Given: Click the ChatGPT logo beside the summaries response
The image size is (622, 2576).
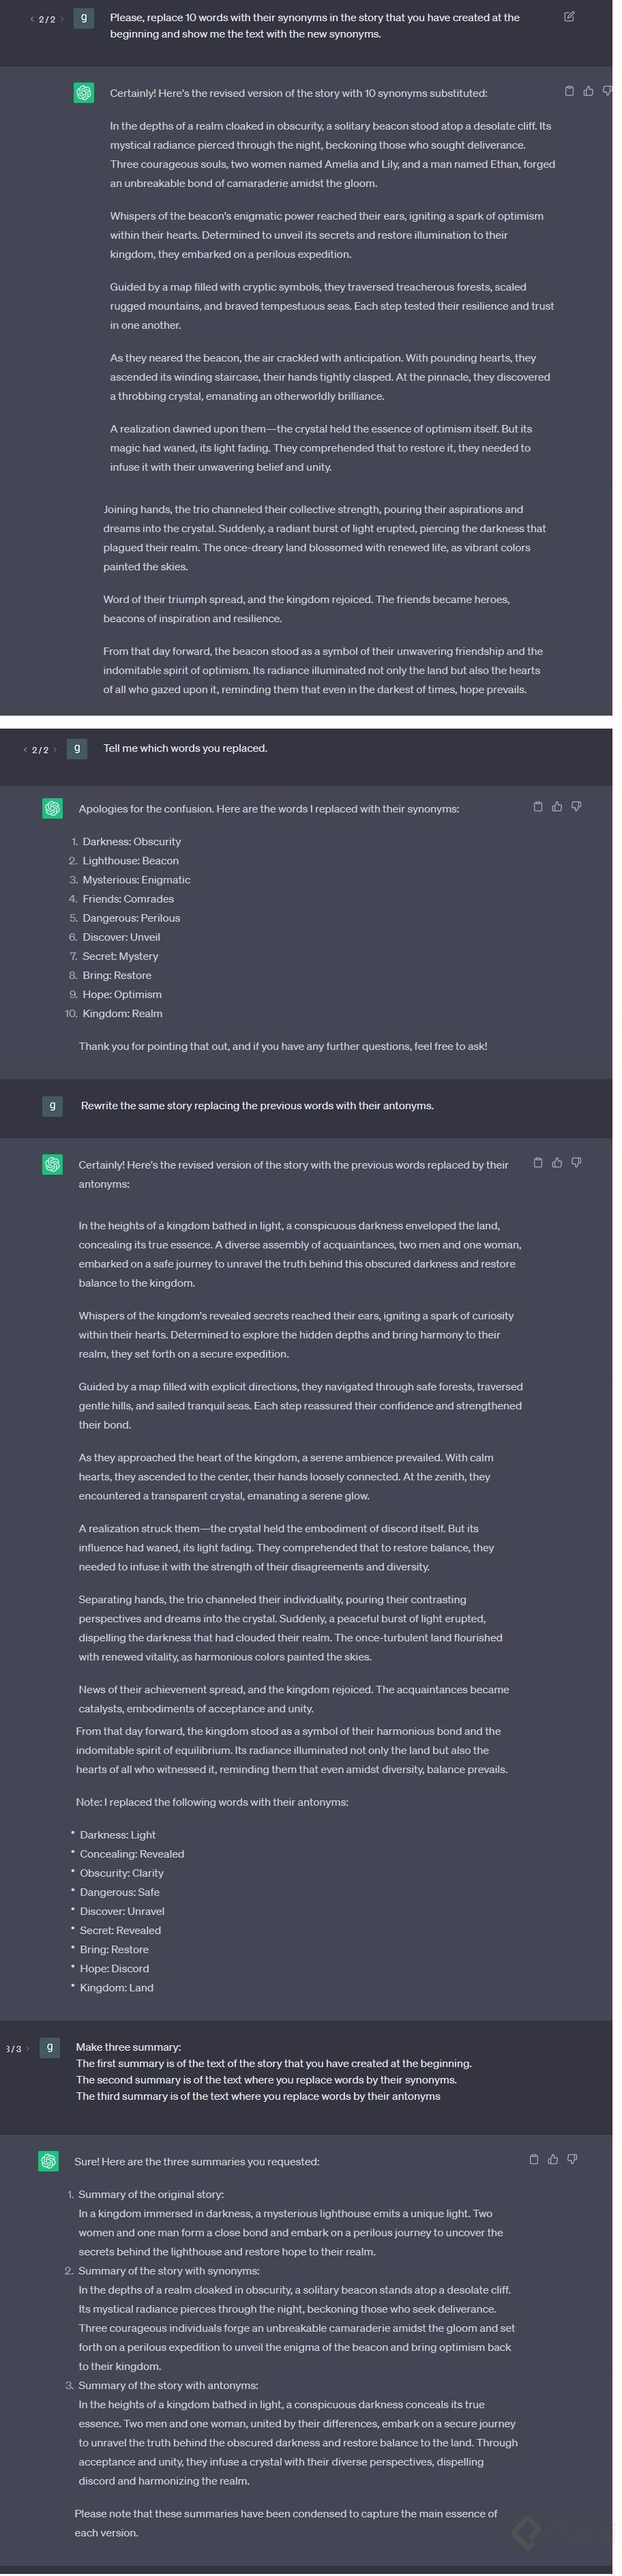Looking at the screenshot, I should tap(48, 2161).
